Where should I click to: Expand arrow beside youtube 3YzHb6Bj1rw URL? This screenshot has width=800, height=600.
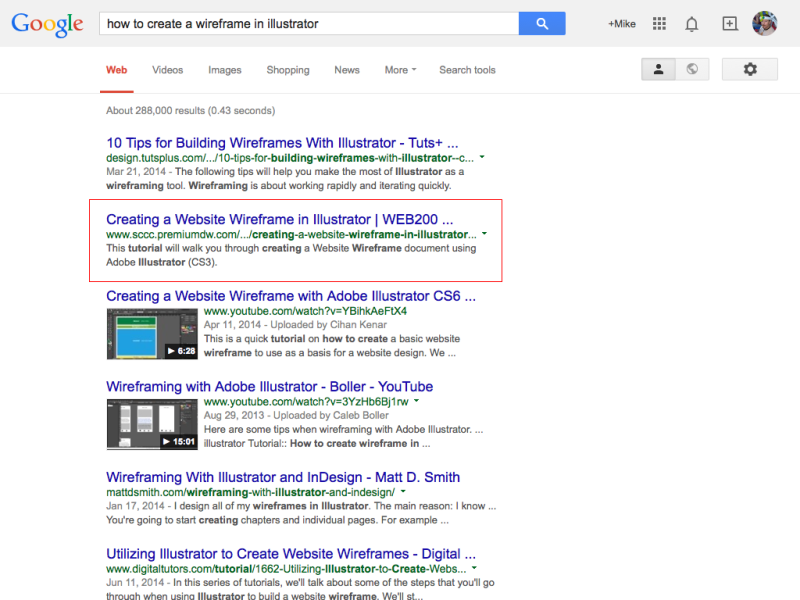point(416,401)
